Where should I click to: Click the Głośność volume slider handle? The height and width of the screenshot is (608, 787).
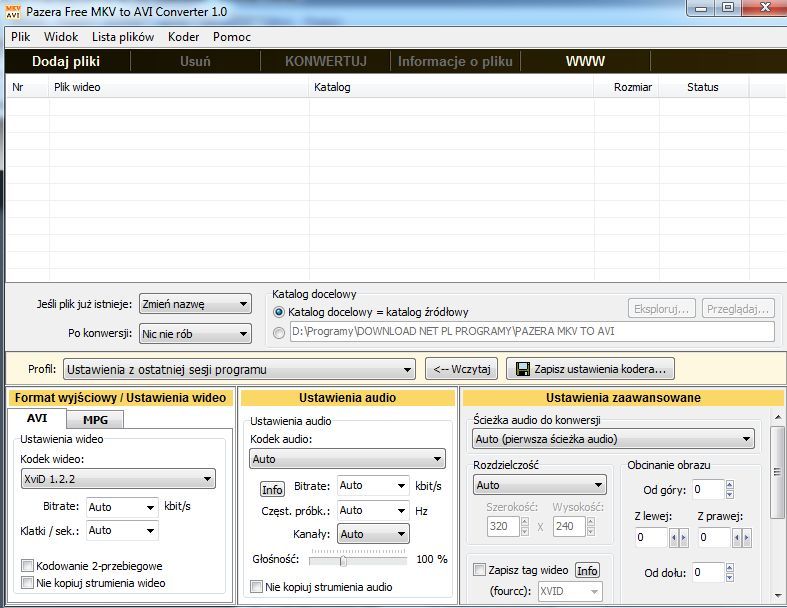(x=343, y=560)
